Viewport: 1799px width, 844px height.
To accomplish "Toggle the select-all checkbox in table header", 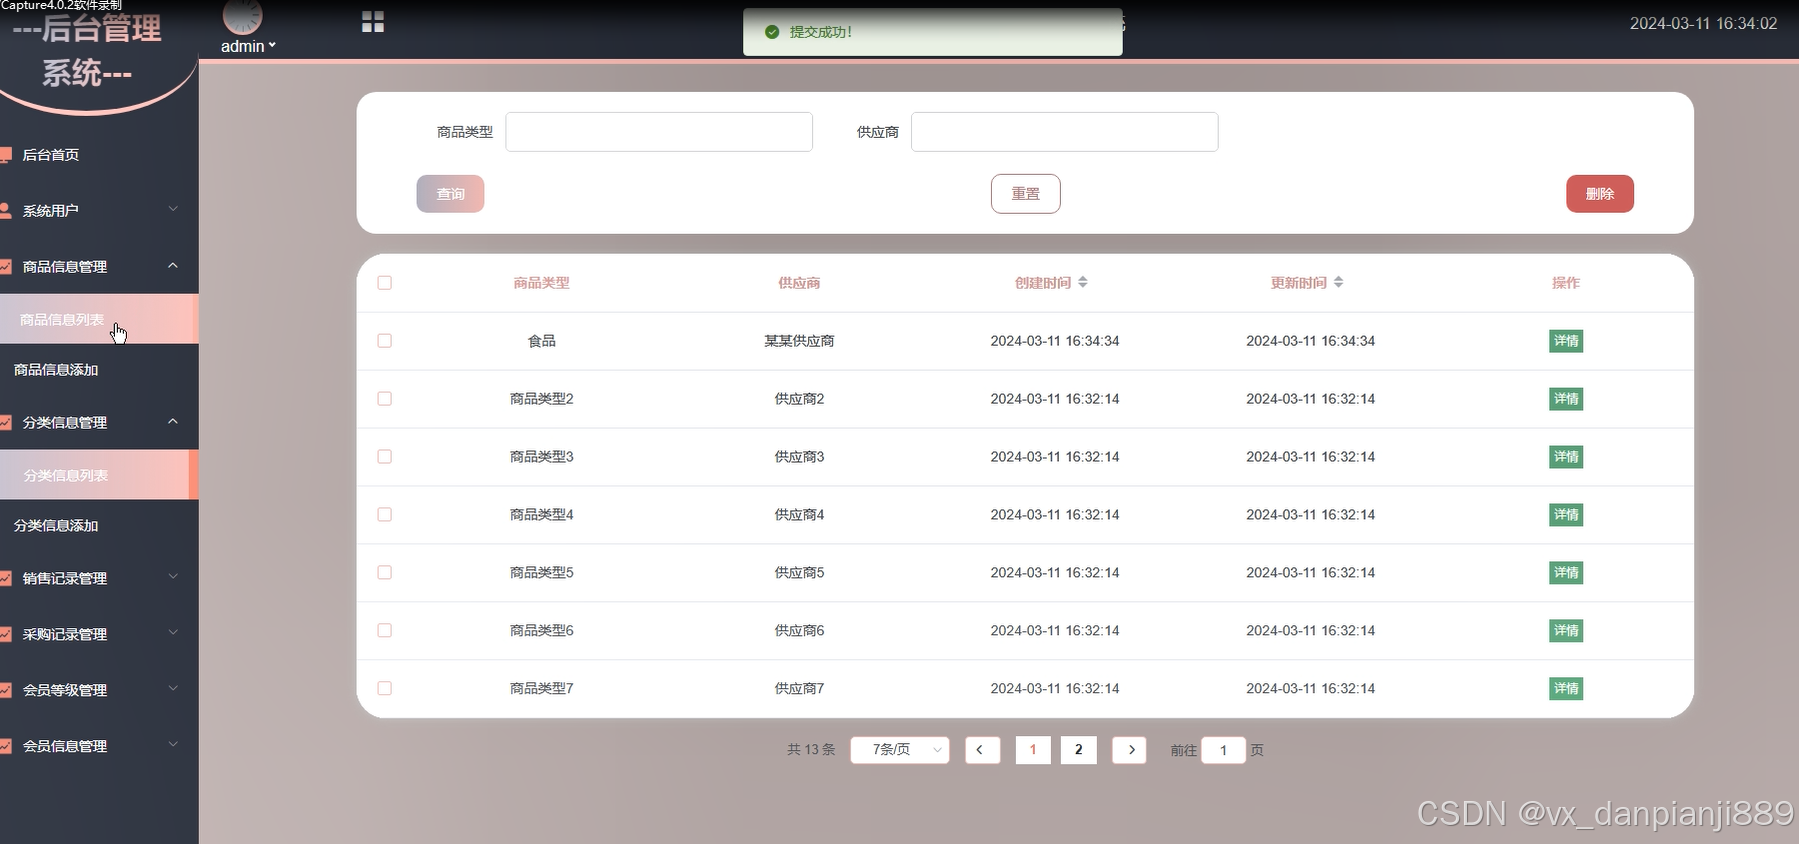I will [384, 283].
